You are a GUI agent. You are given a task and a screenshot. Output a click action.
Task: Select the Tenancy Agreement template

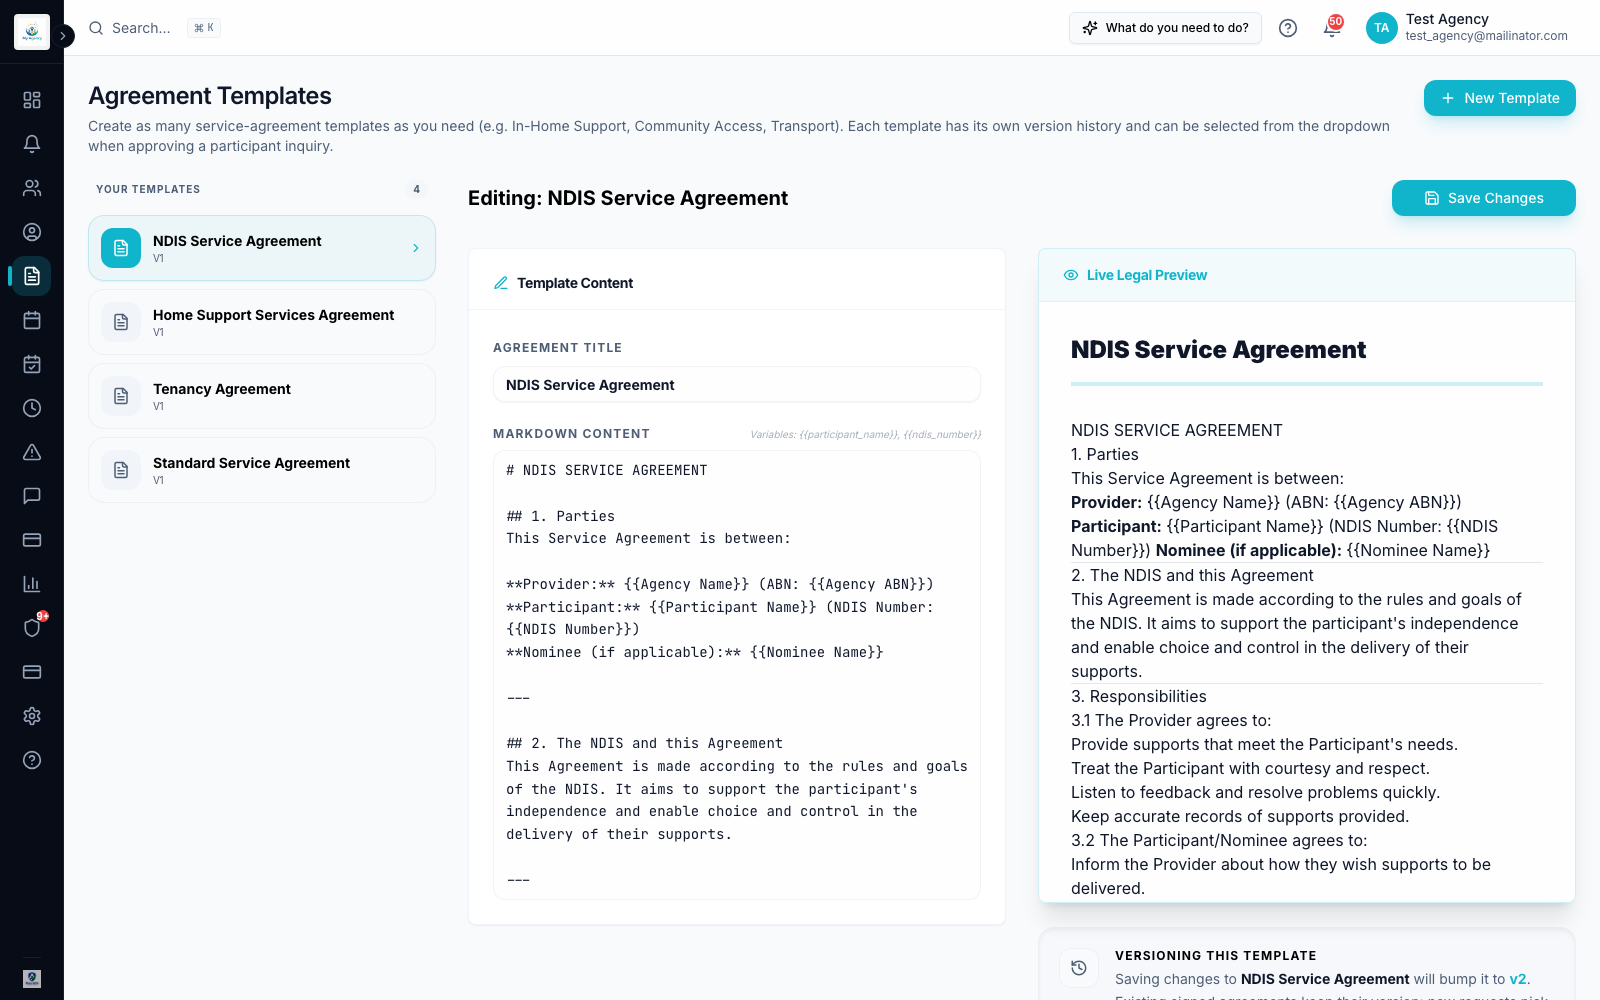click(x=262, y=396)
